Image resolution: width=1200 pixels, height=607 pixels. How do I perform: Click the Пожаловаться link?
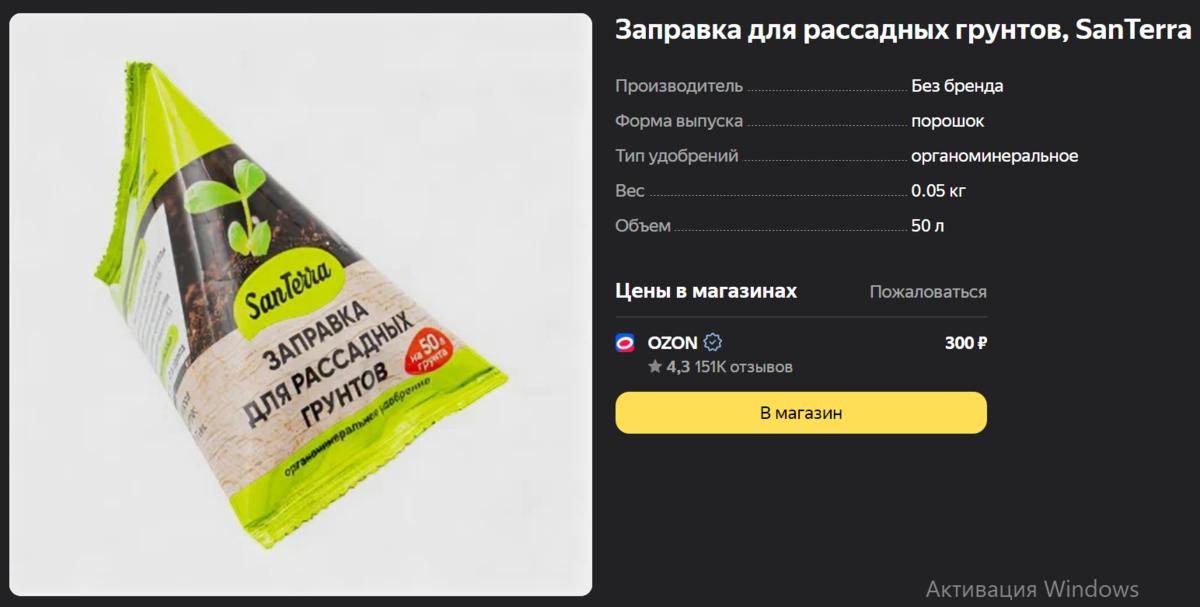coord(928,292)
